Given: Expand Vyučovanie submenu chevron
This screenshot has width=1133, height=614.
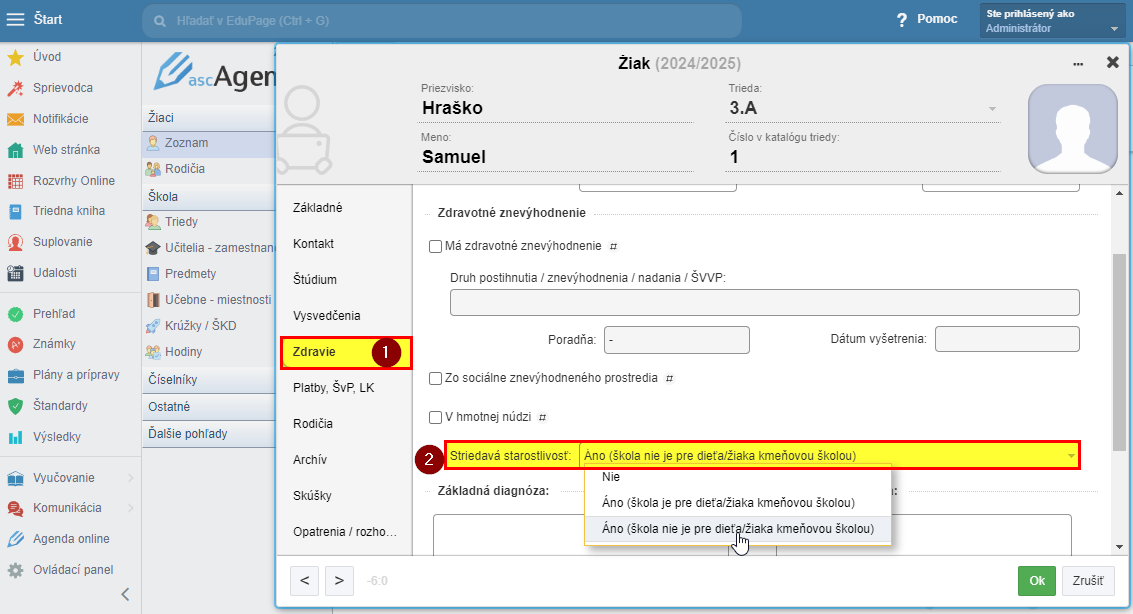Looking at the screenshot, I should (x=131, y=478).
